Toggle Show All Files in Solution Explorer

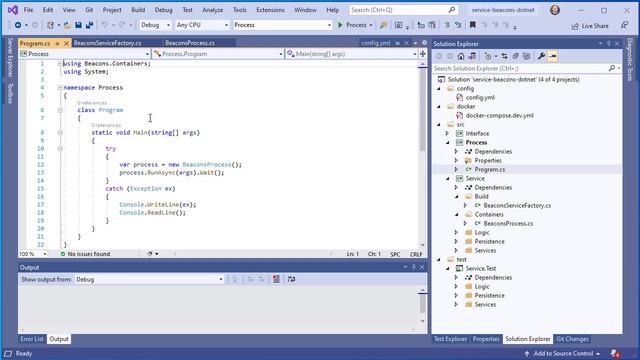click(x=527, y=56)
